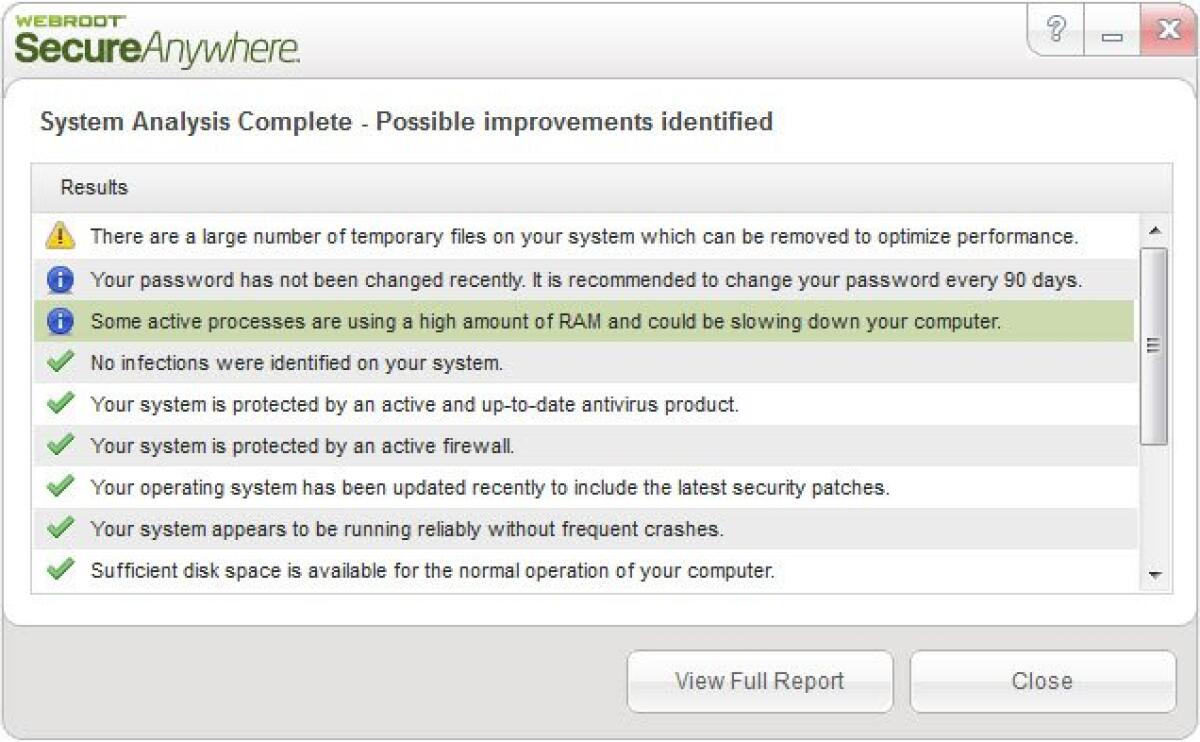Click the checkmark beside the system reliability message
This screenshot has width=1200, height=742.
[60, 530]
